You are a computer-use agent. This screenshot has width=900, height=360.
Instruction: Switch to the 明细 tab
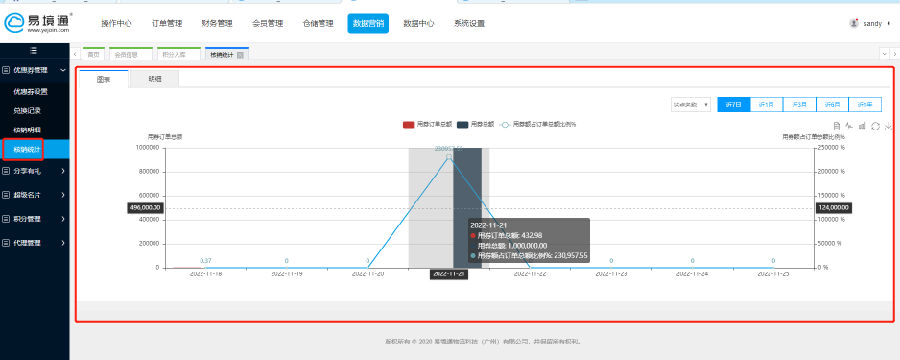tap(155, 79)
